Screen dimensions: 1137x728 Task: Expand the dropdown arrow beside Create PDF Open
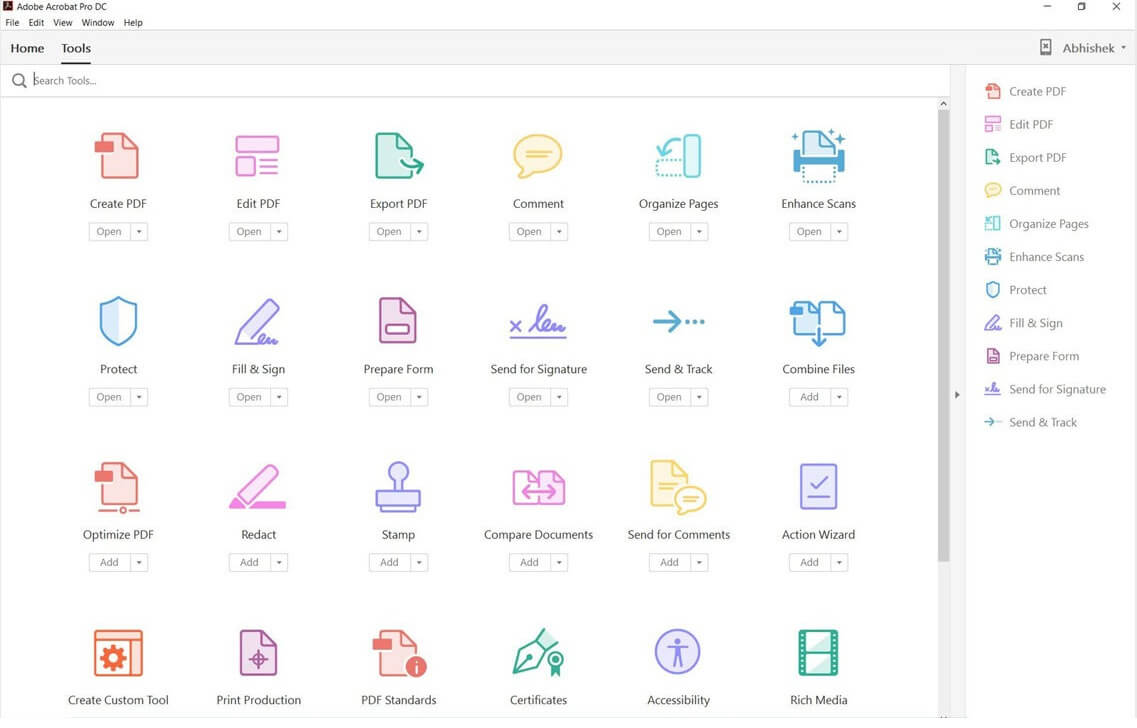[138, 232]
